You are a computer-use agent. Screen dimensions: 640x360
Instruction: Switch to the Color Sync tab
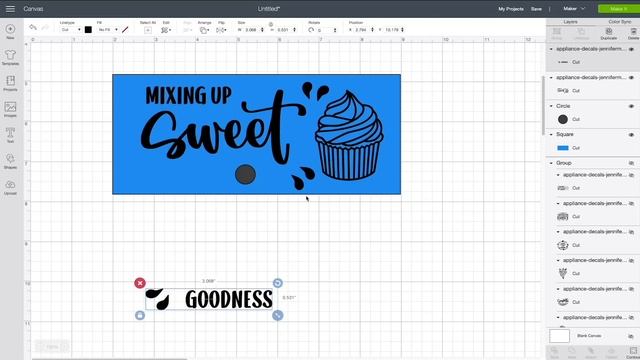coord(619,22)
